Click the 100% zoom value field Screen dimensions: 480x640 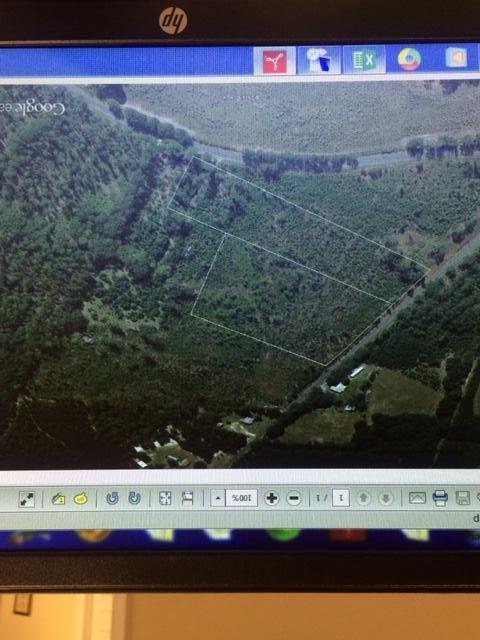(x=242, y=498)
